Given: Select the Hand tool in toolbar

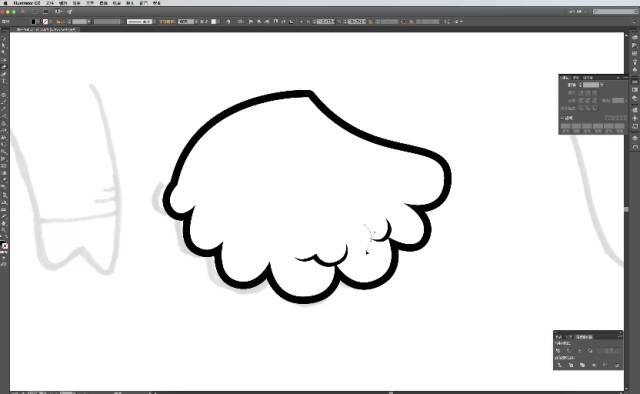Looking at the screenshot, I should [5, 223].
